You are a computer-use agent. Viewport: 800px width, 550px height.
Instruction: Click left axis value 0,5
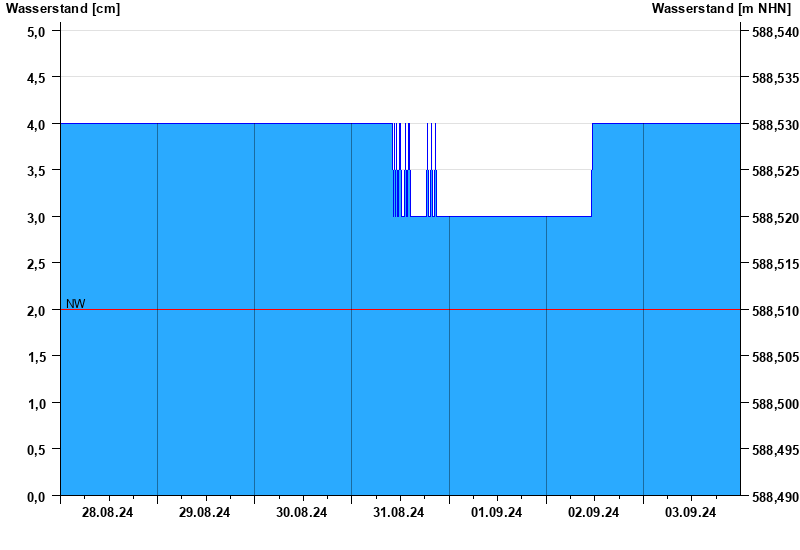(36, 449)
